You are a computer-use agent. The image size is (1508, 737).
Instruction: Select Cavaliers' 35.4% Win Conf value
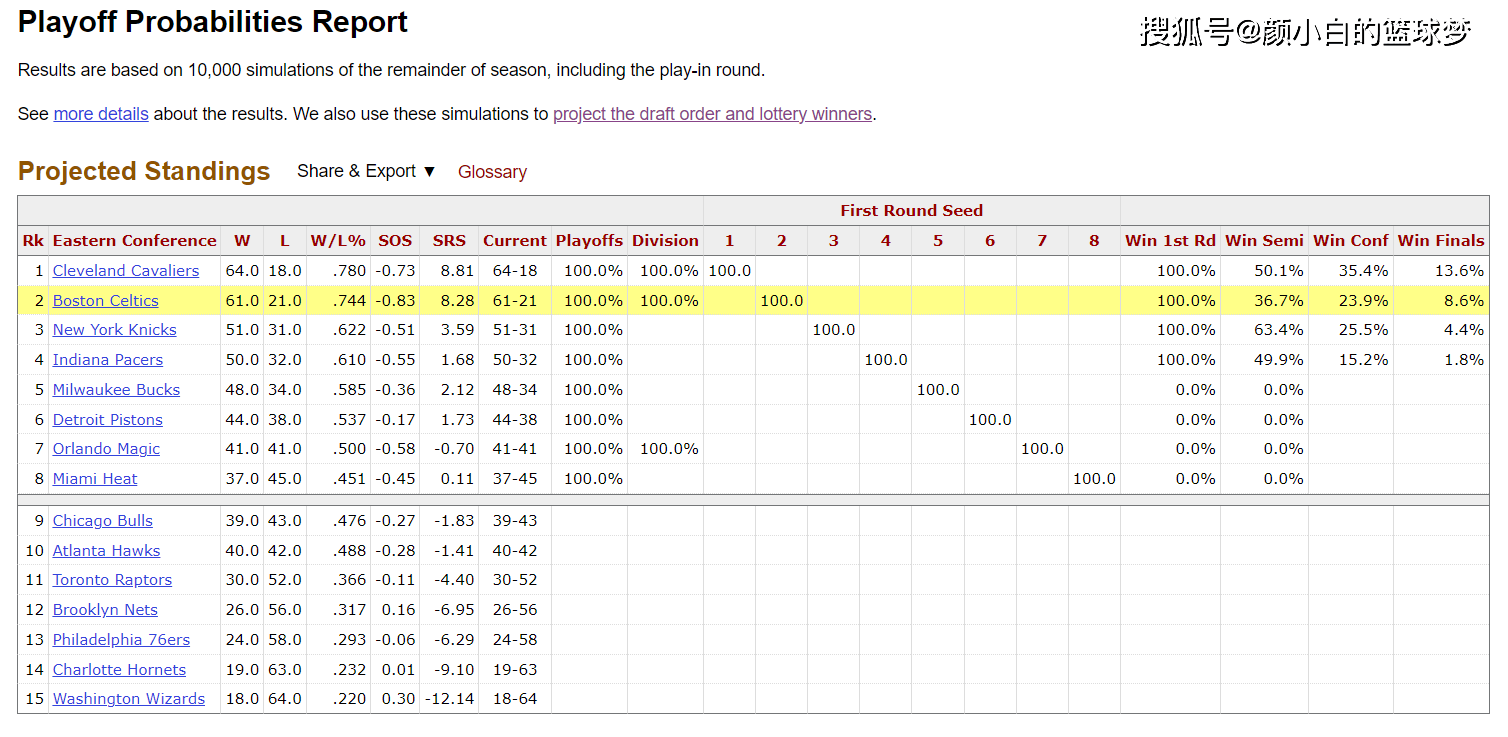pyautogui.click(x=1362, y=270)
